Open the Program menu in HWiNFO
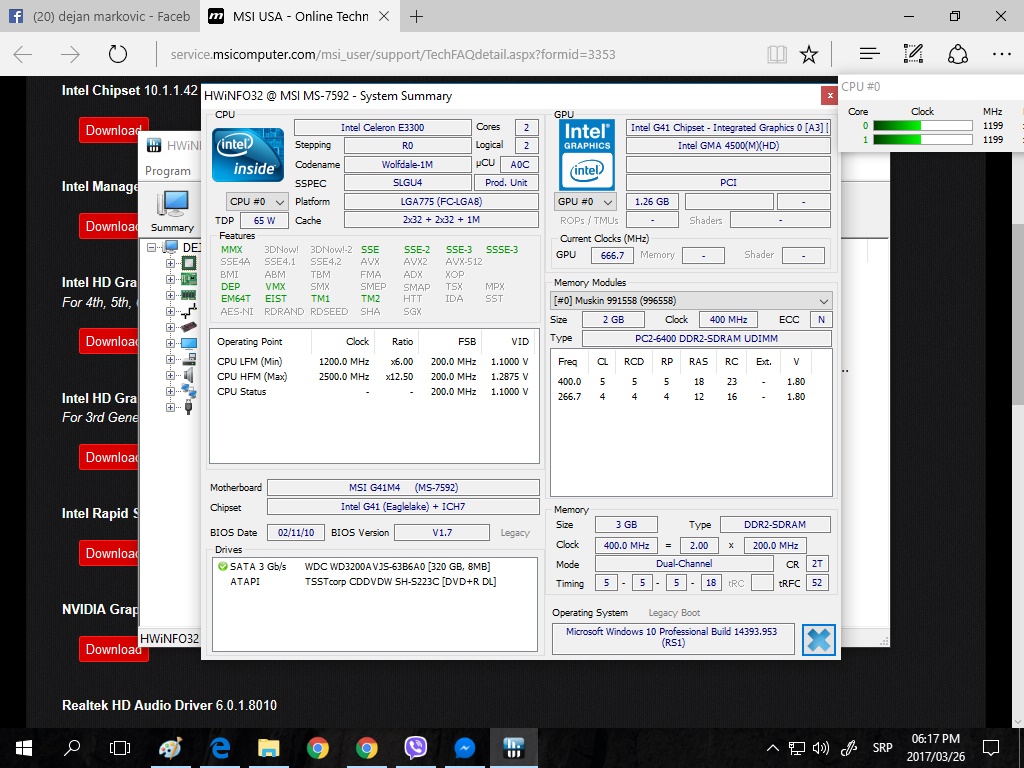Screen dimensions: 1024x768 click(x=168, y=171)
